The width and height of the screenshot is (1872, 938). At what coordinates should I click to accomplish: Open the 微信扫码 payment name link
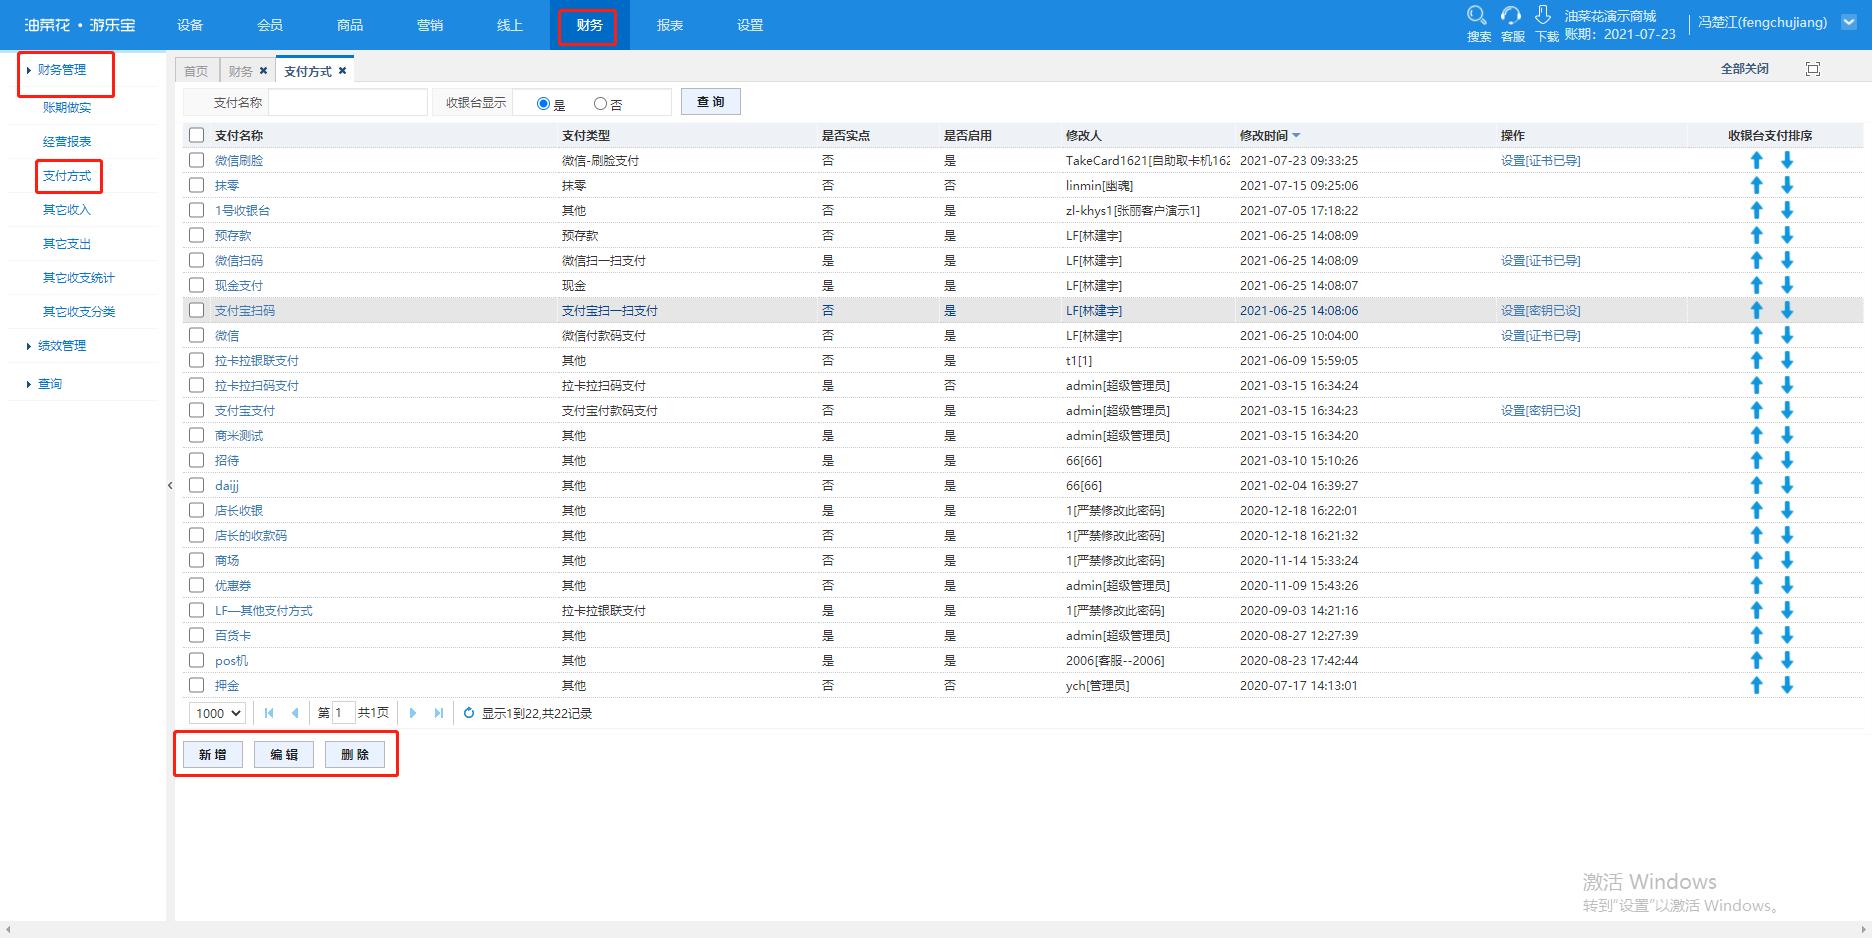click(239, 260)
